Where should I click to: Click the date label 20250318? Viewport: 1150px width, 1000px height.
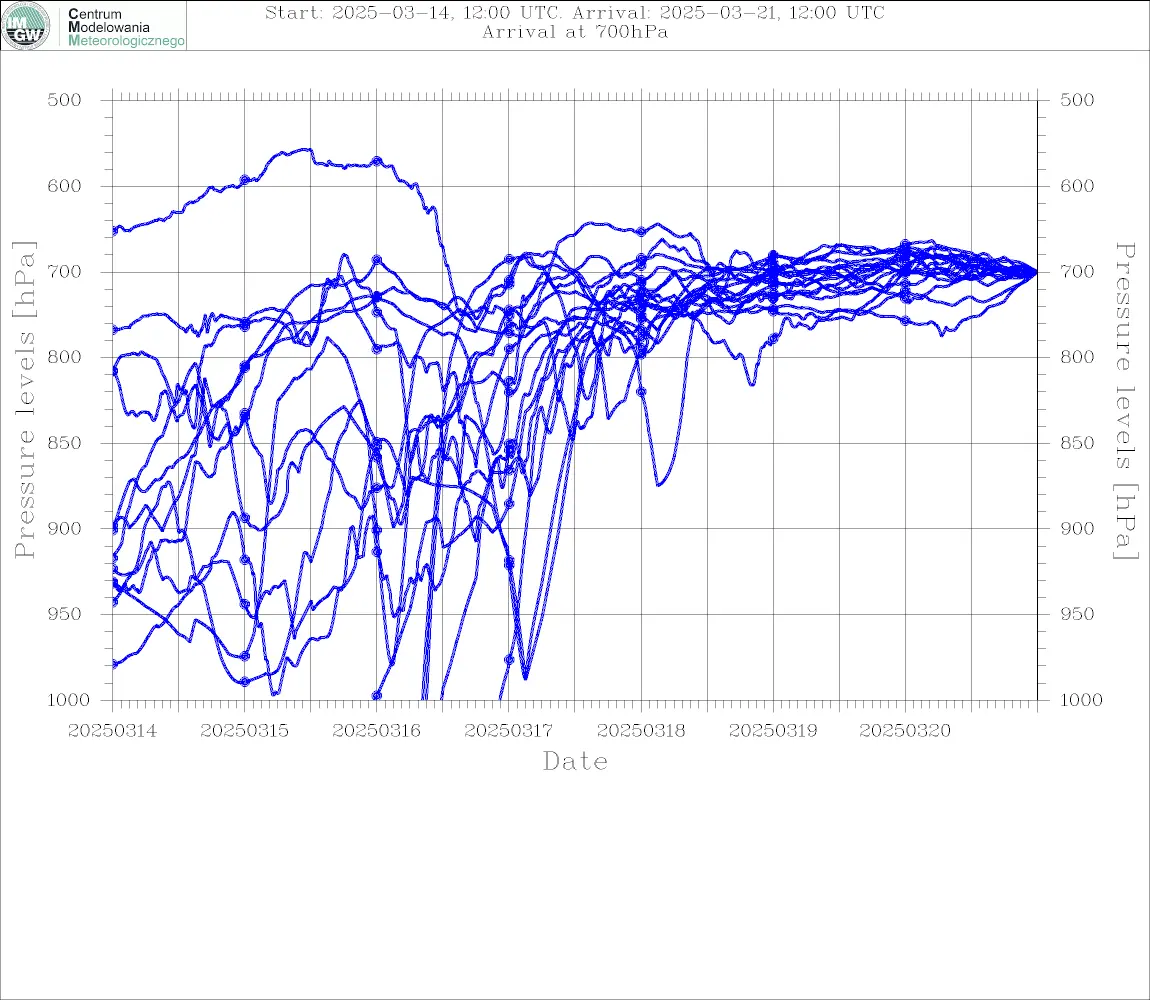[641, 731]
